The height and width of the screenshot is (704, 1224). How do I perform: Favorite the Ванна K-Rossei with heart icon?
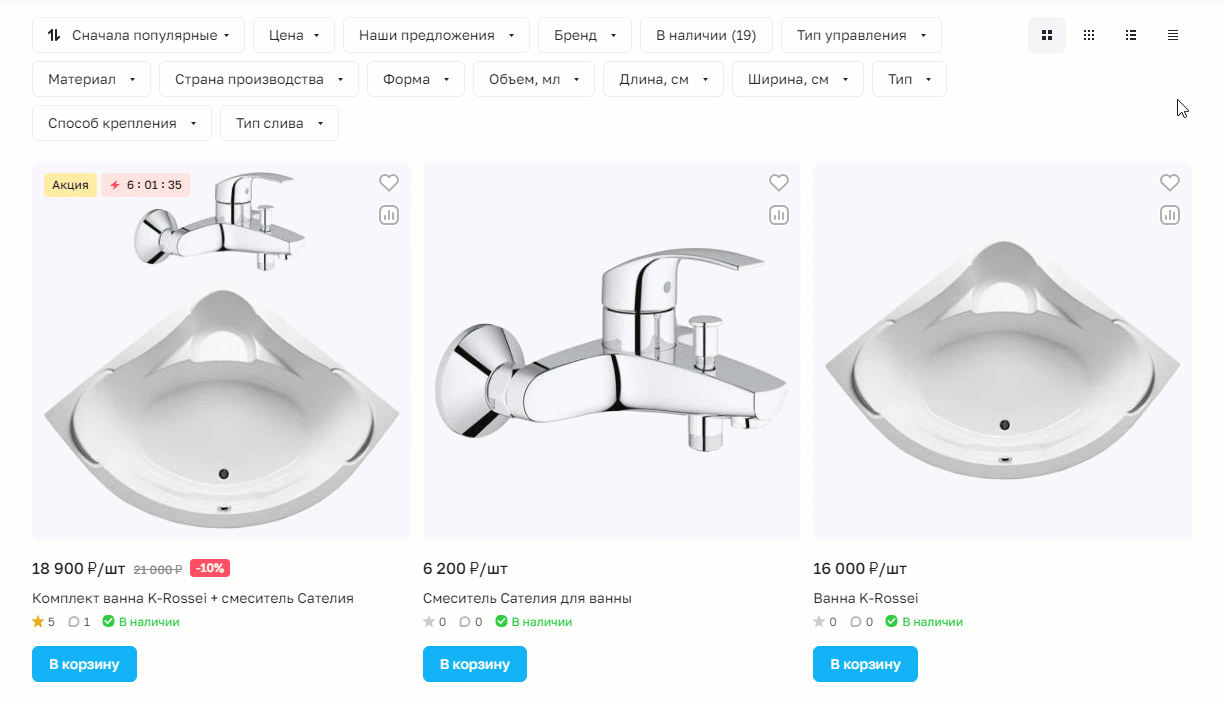1170,183
